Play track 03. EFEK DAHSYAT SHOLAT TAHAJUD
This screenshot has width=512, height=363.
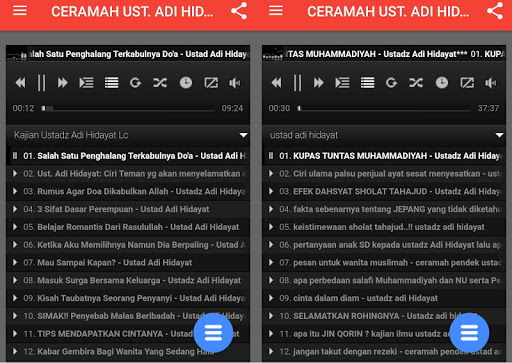[x=384, y=191]
